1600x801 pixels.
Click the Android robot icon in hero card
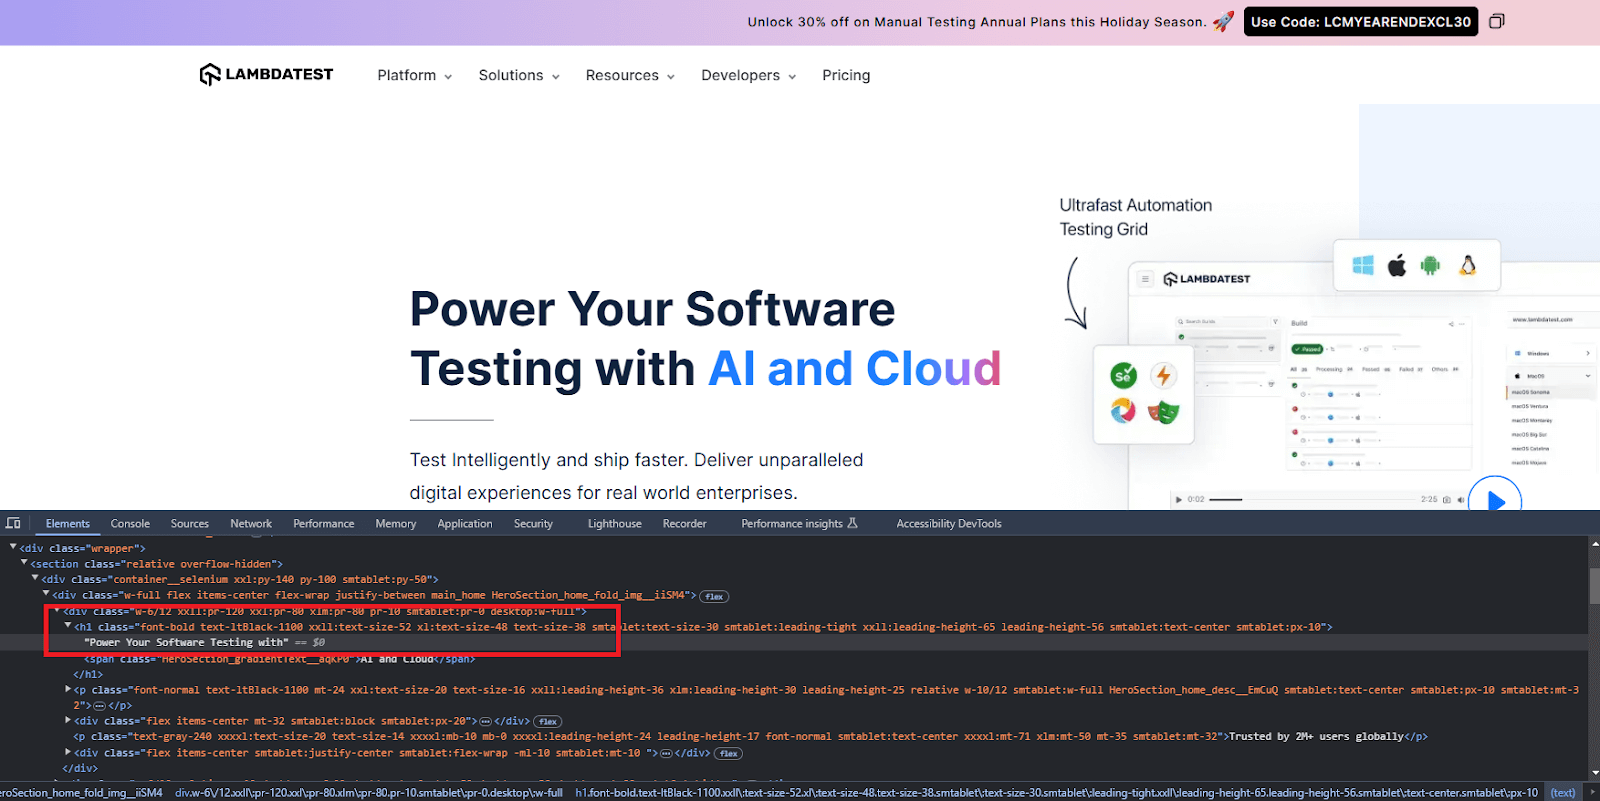[1430, 265]
